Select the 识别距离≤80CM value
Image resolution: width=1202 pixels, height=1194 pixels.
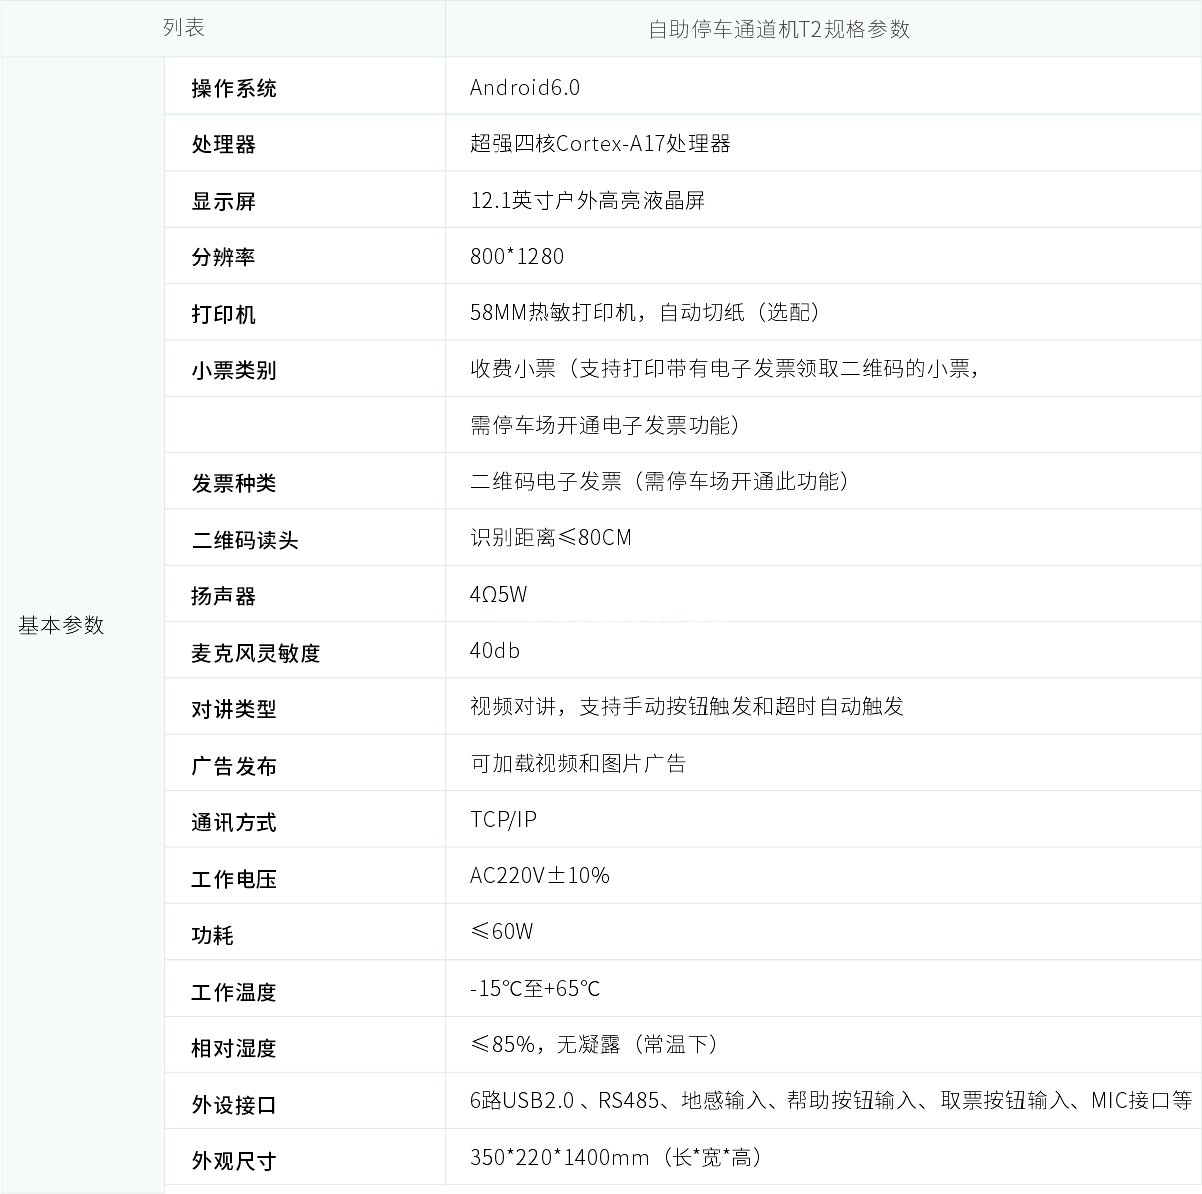coord(551,537)
